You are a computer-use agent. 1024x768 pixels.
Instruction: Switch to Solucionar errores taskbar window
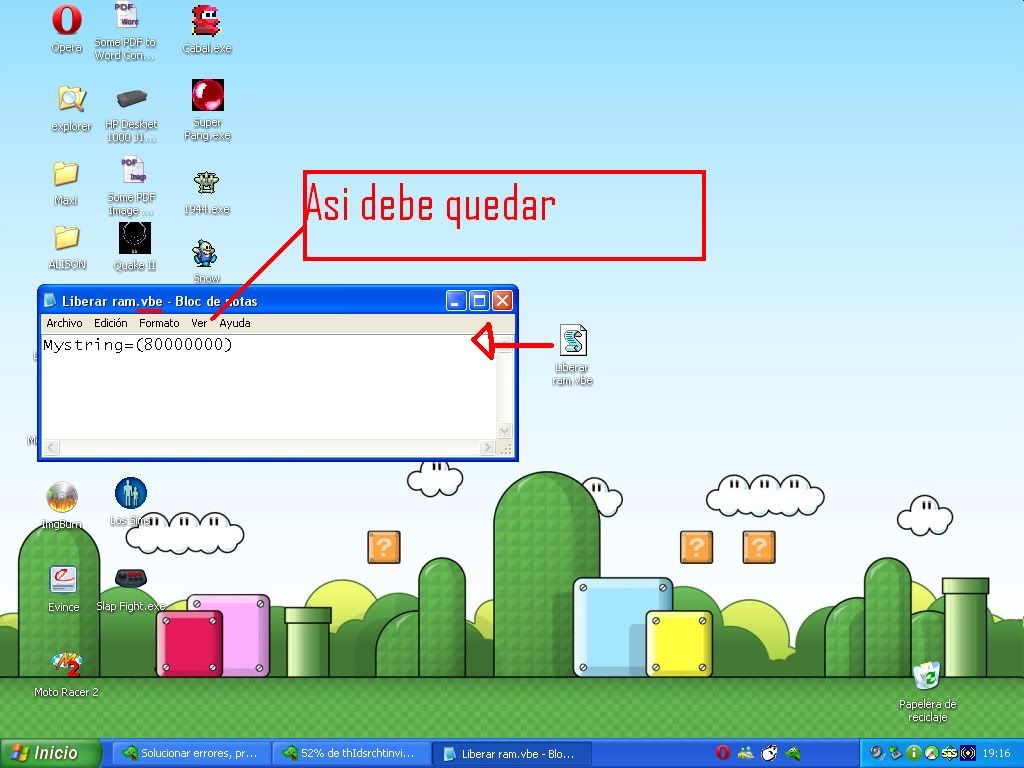coord(189,753)
